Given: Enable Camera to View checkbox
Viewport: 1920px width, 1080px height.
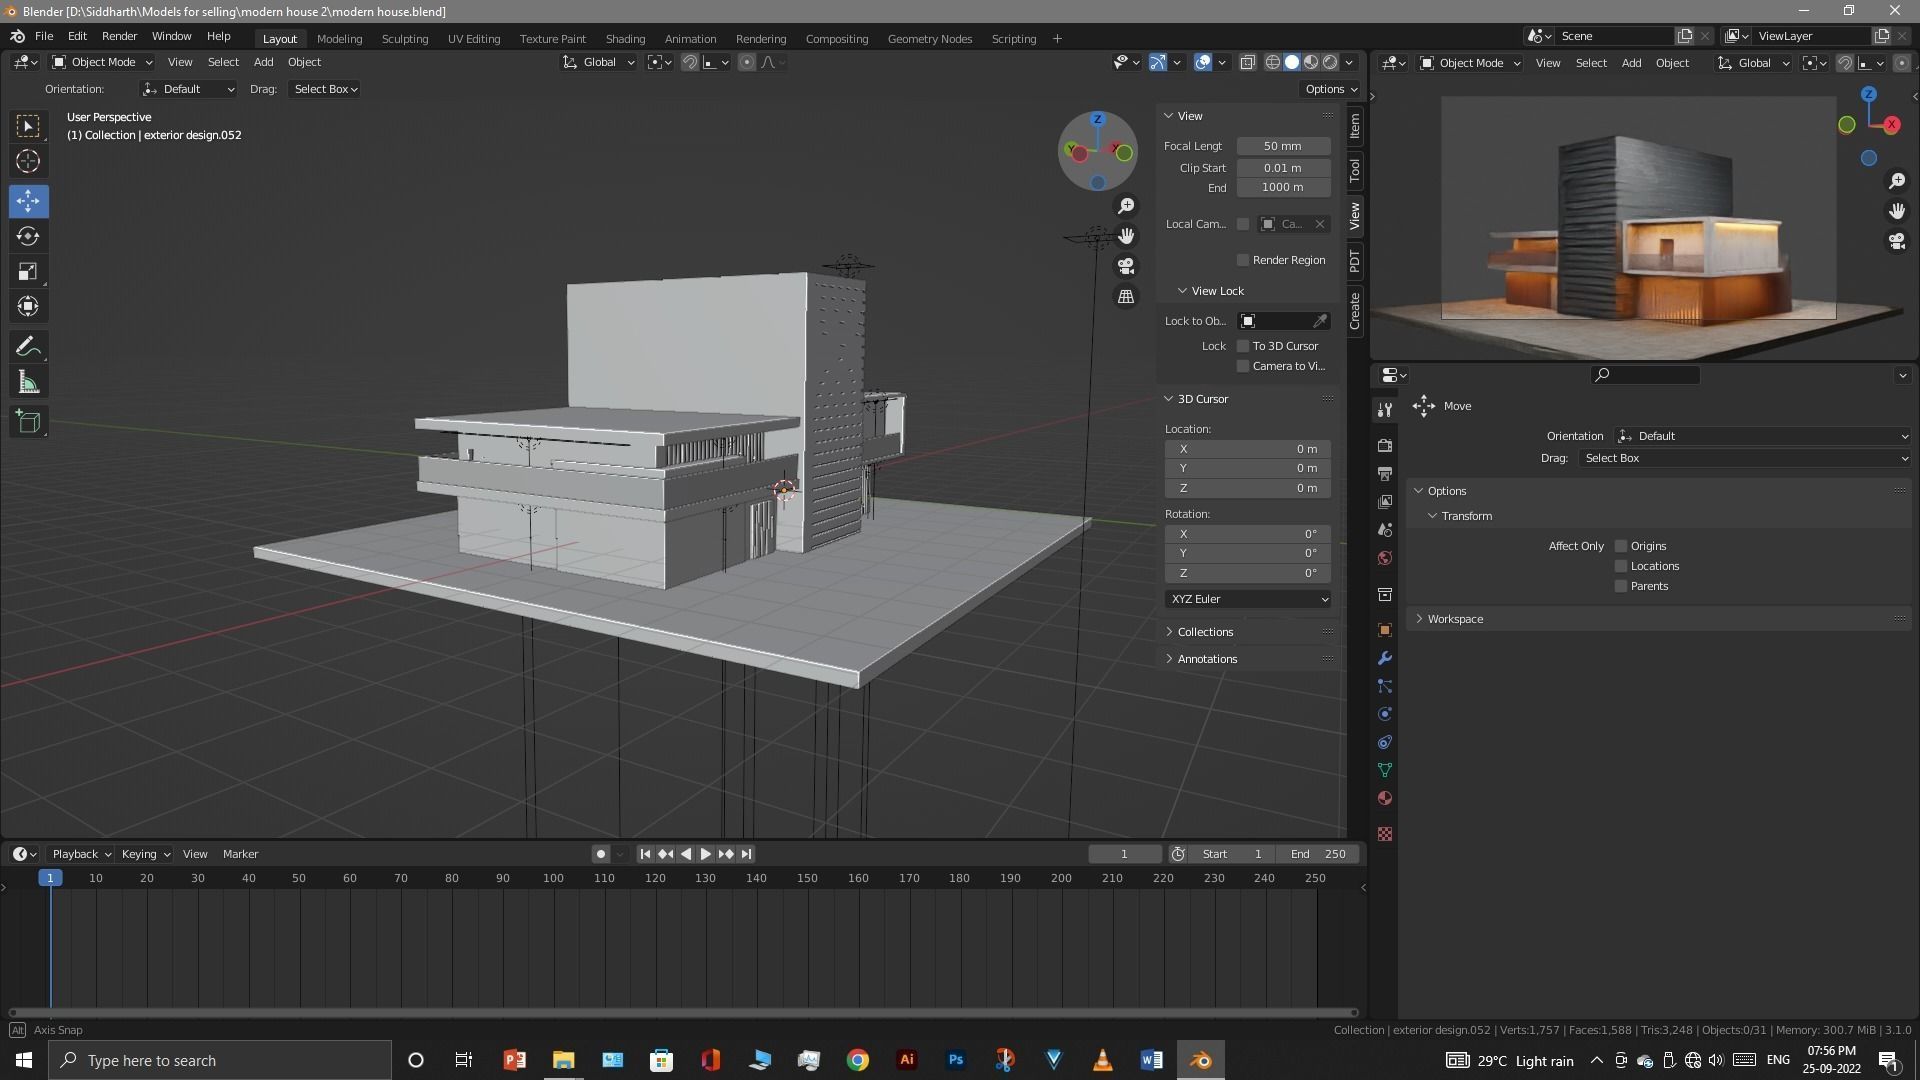Looking at the screenshot, I should (1243, 366).
